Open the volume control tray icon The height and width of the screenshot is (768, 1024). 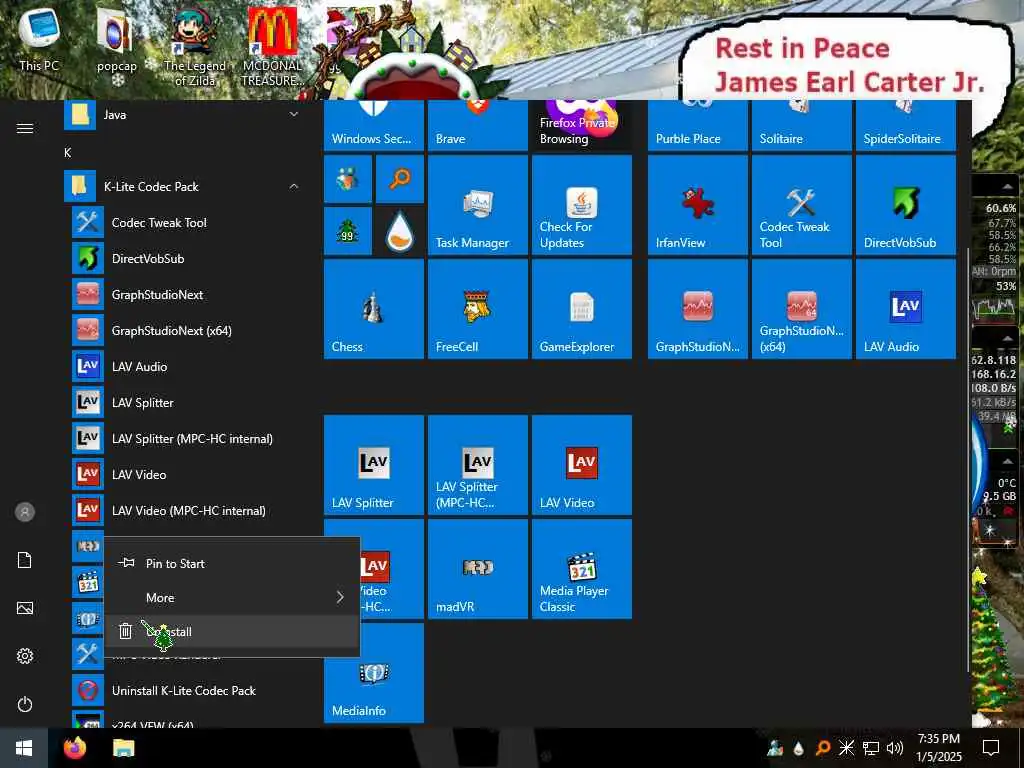point(895,748)
